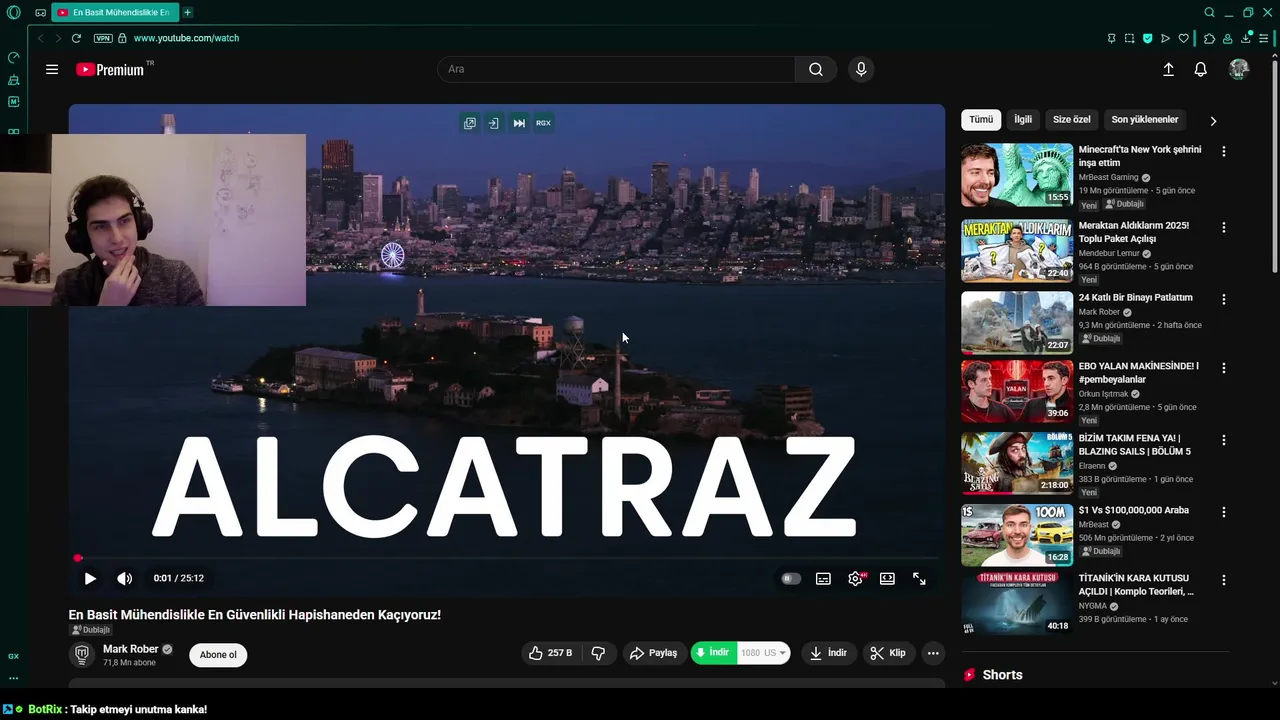Image resolution: width=1280 pixels, height=720 pixels.
Task: Click the green İndir download button
Action: coord(714,653)
